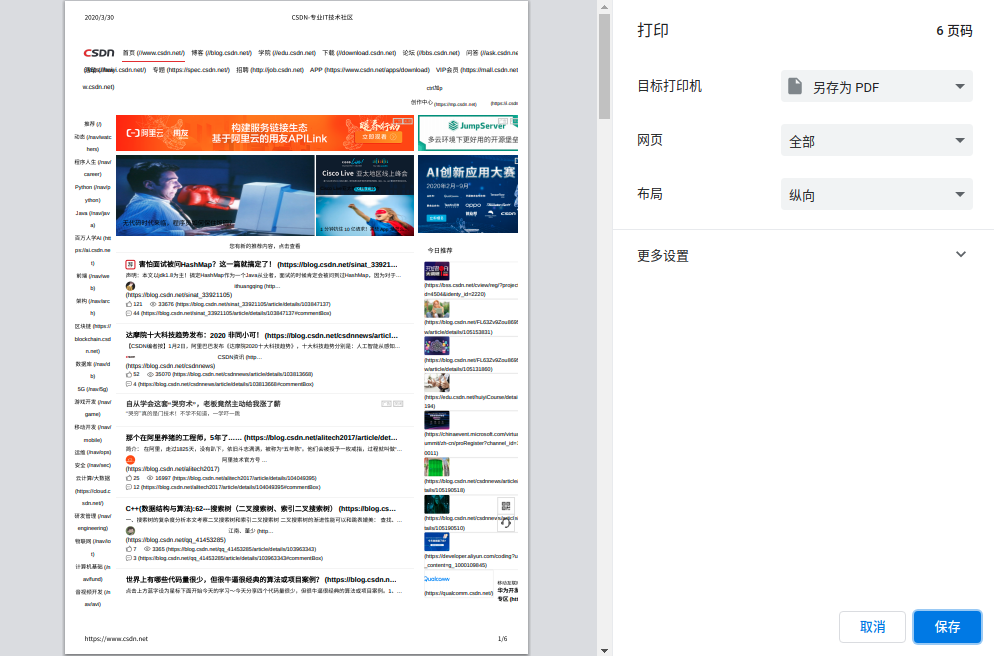This screenshot has height=656, width=994.
Task: Select 博客 in the CSDN navigation
Action: tap(198, 53)
